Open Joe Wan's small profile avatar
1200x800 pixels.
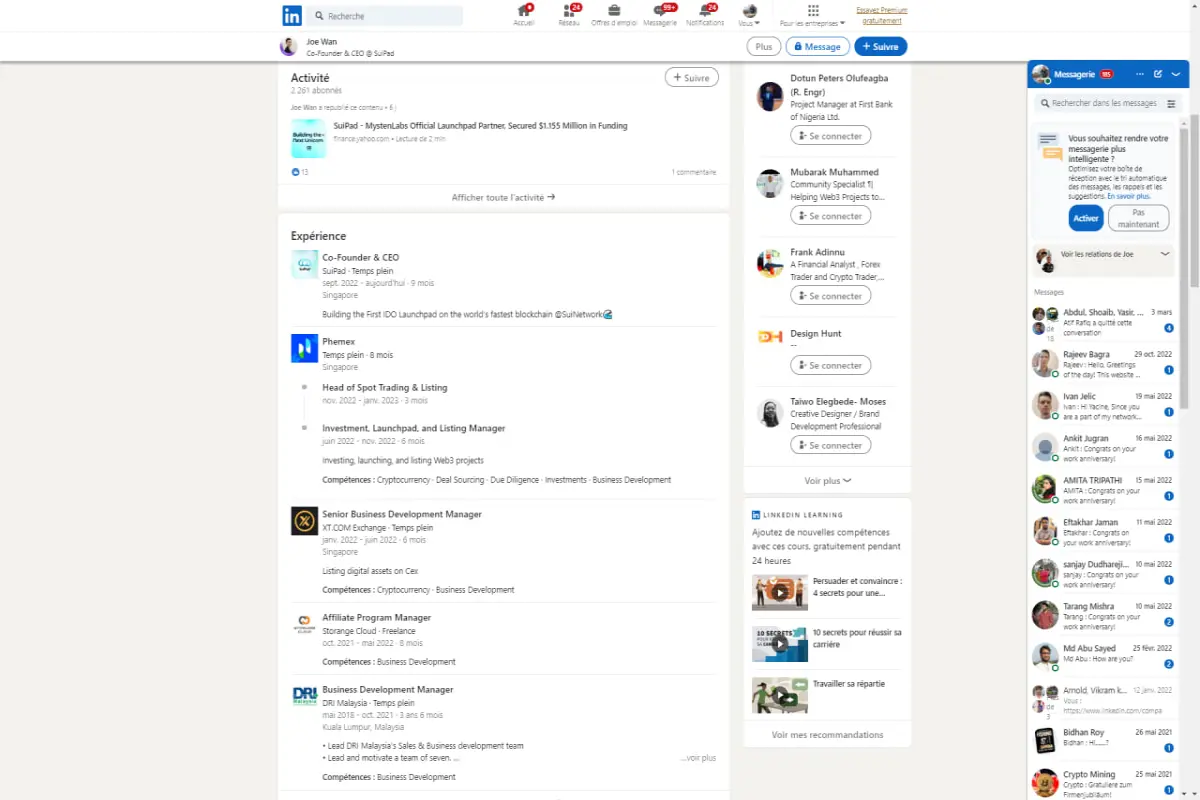coord(289,46)
